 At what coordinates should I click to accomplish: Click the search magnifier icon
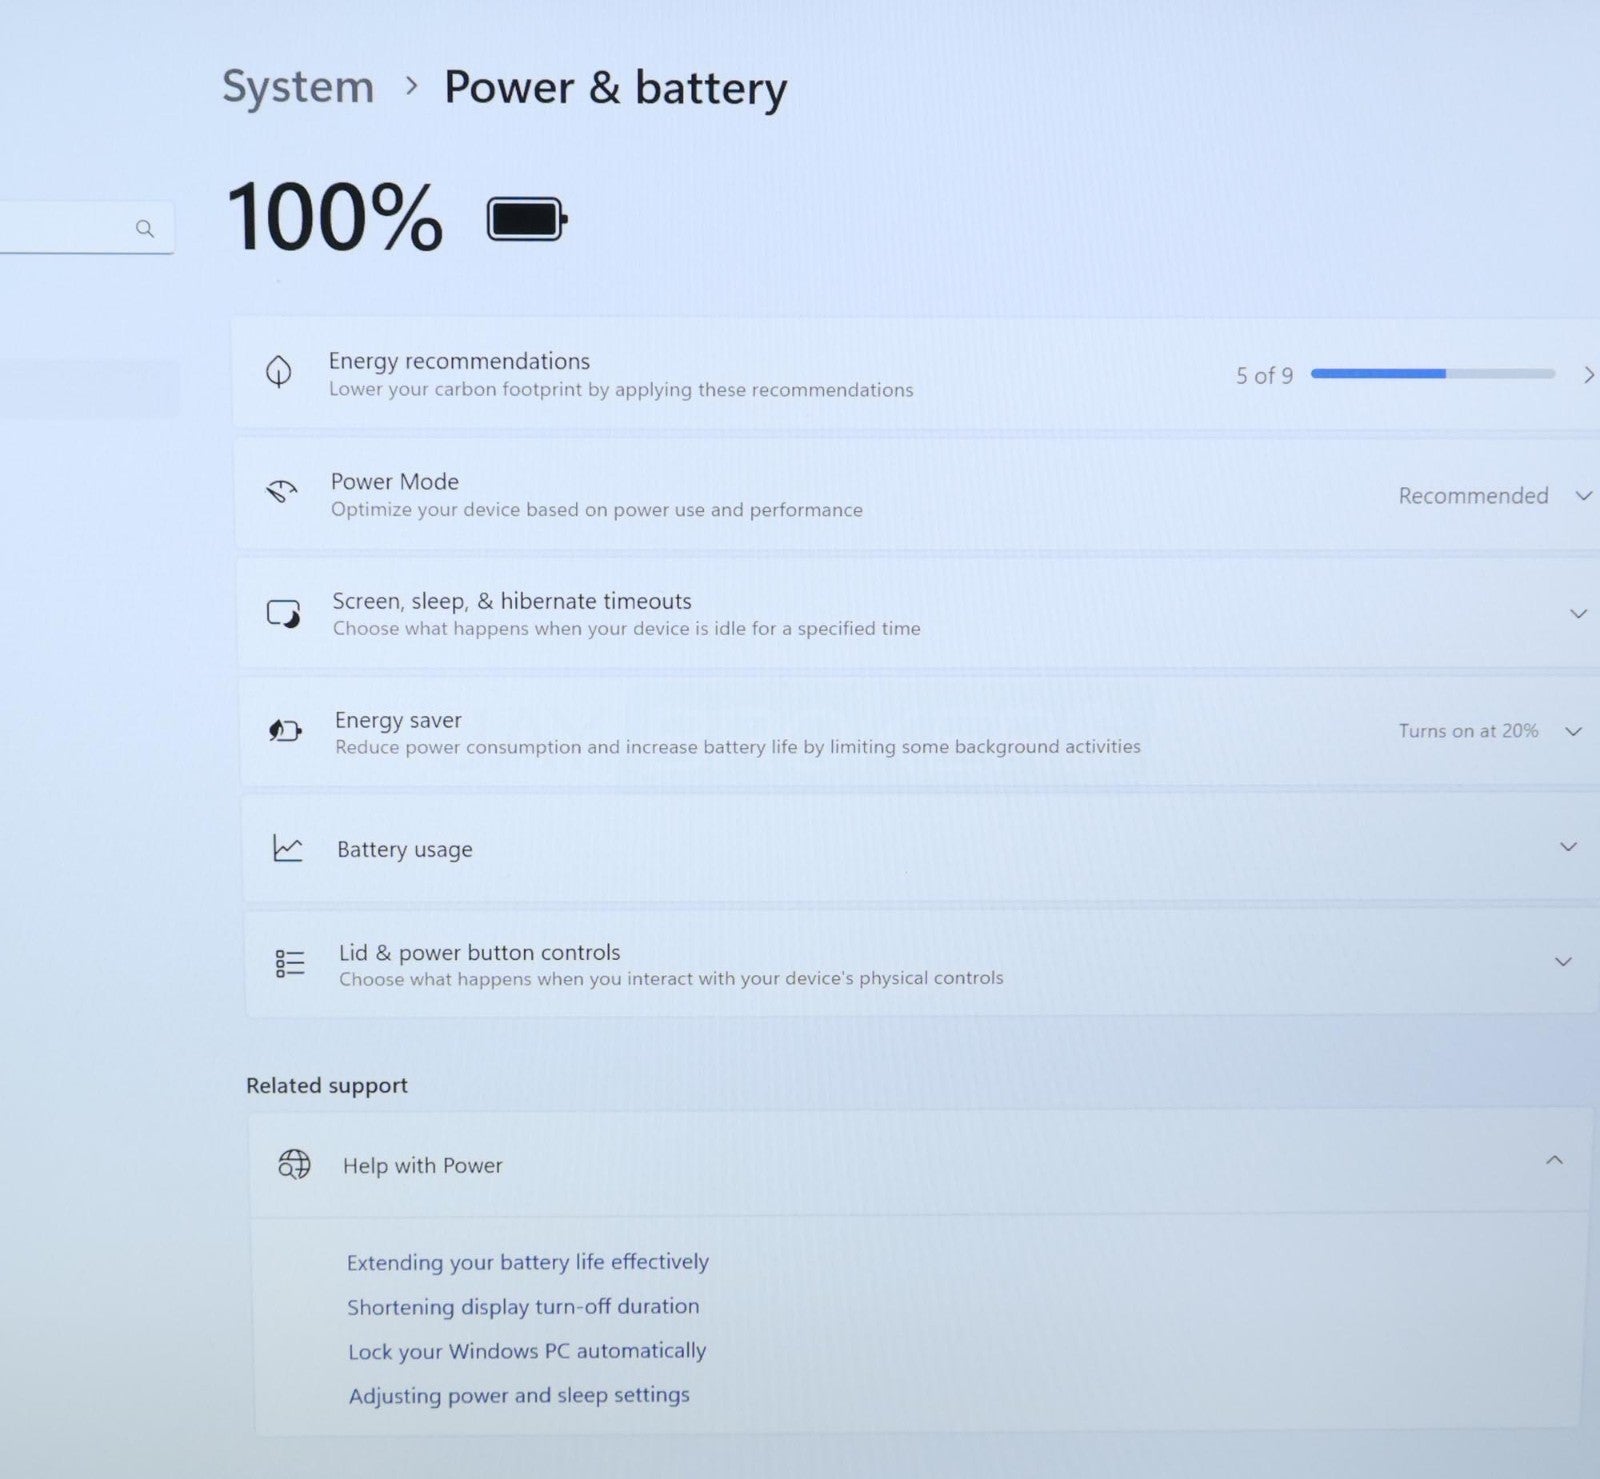145,228
